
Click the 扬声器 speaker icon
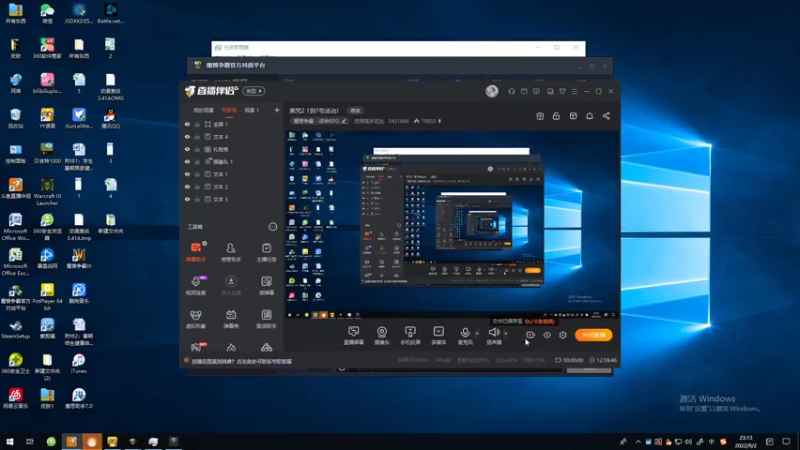493,332
